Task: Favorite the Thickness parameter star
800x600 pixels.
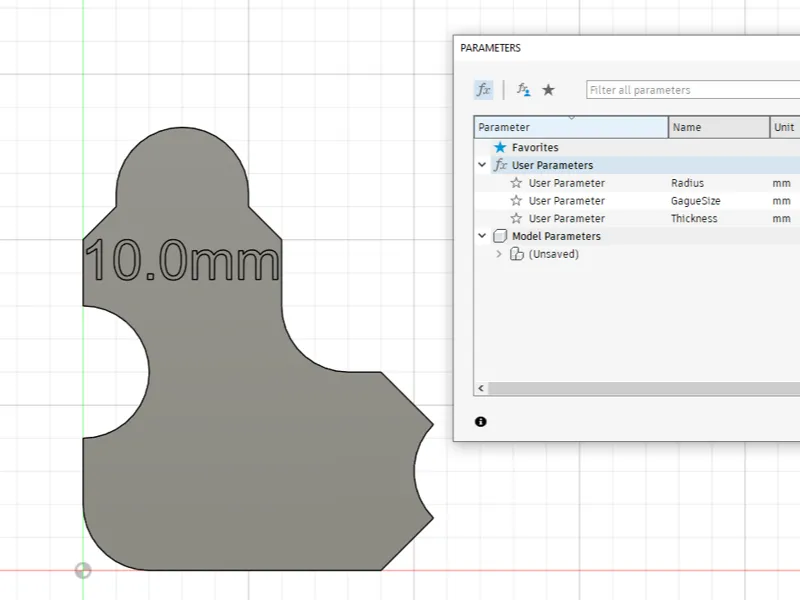Action: 516,218
